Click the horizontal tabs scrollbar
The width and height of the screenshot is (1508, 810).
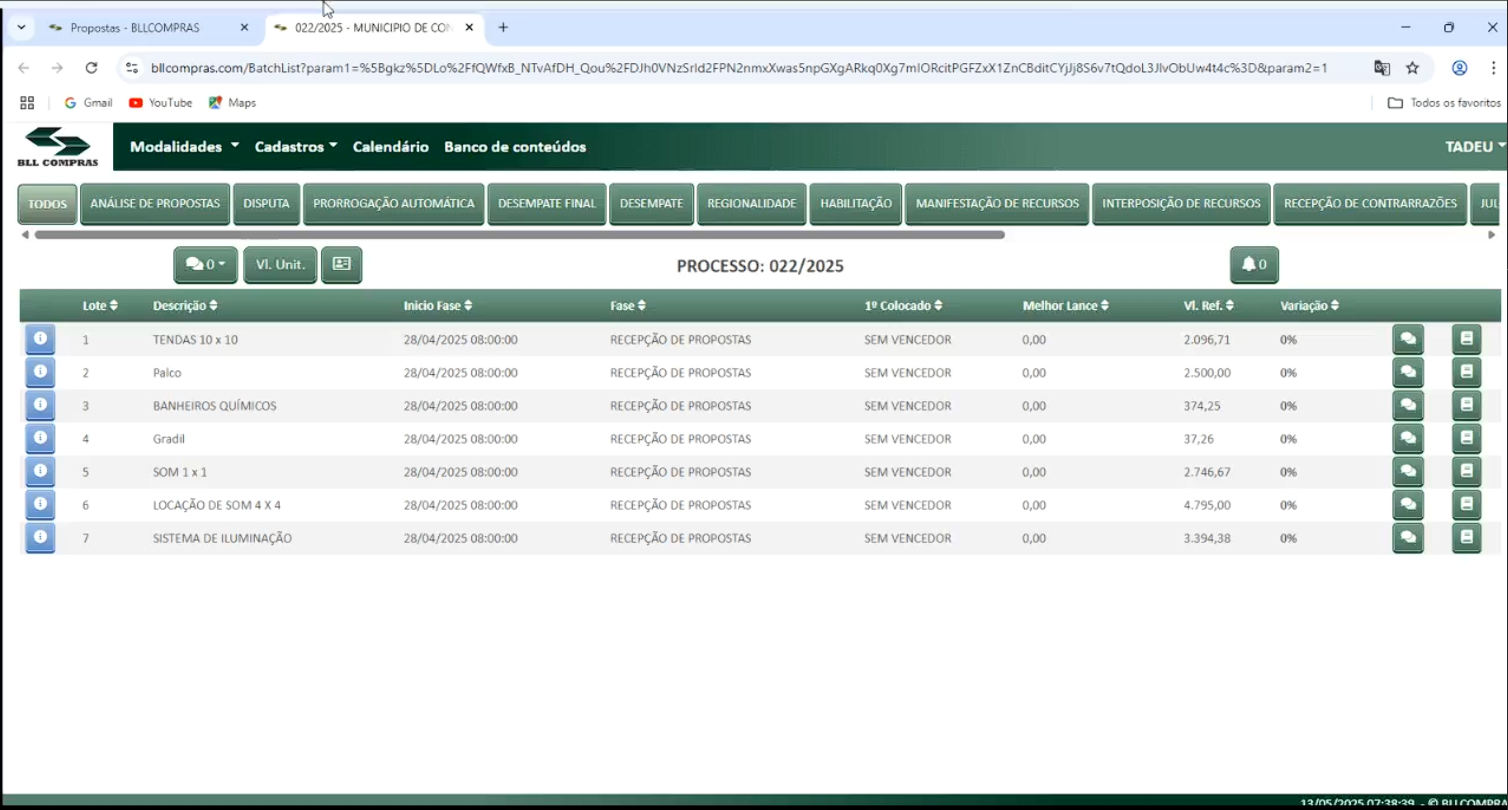519,235
